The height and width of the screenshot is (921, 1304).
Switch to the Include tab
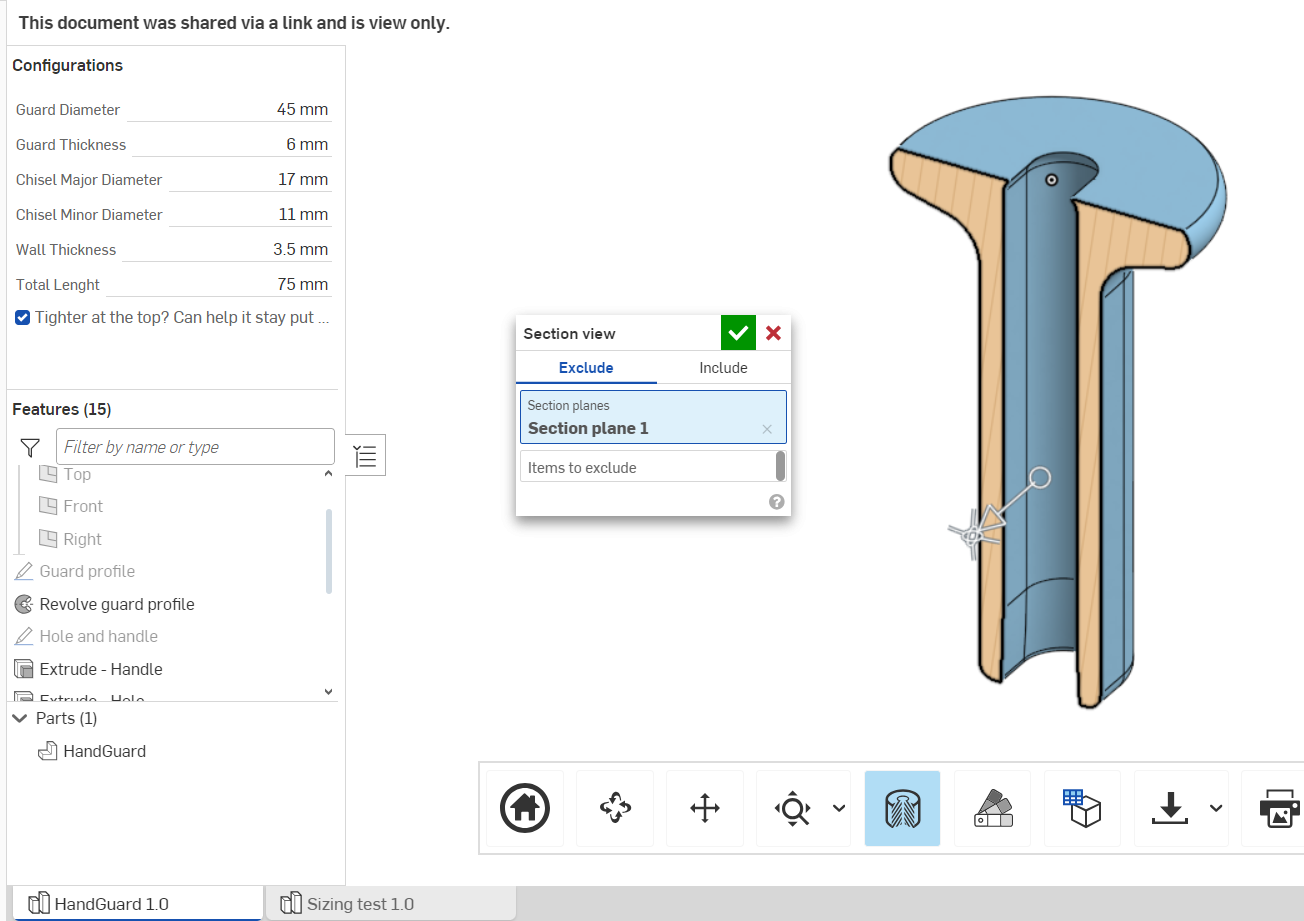(x=723, y=368)
